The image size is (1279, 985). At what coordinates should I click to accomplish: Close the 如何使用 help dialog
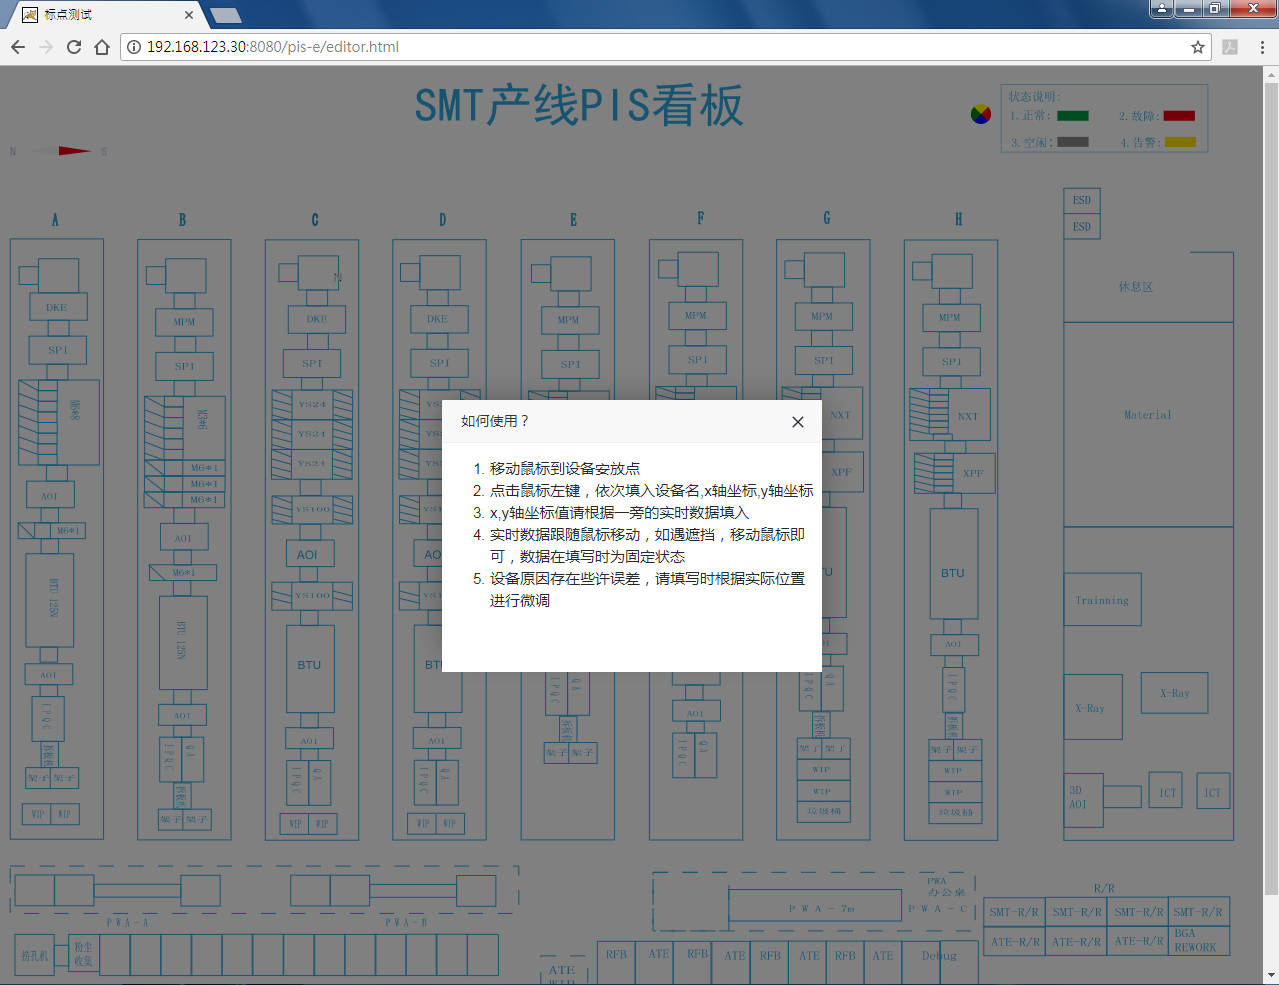point(798,422)
